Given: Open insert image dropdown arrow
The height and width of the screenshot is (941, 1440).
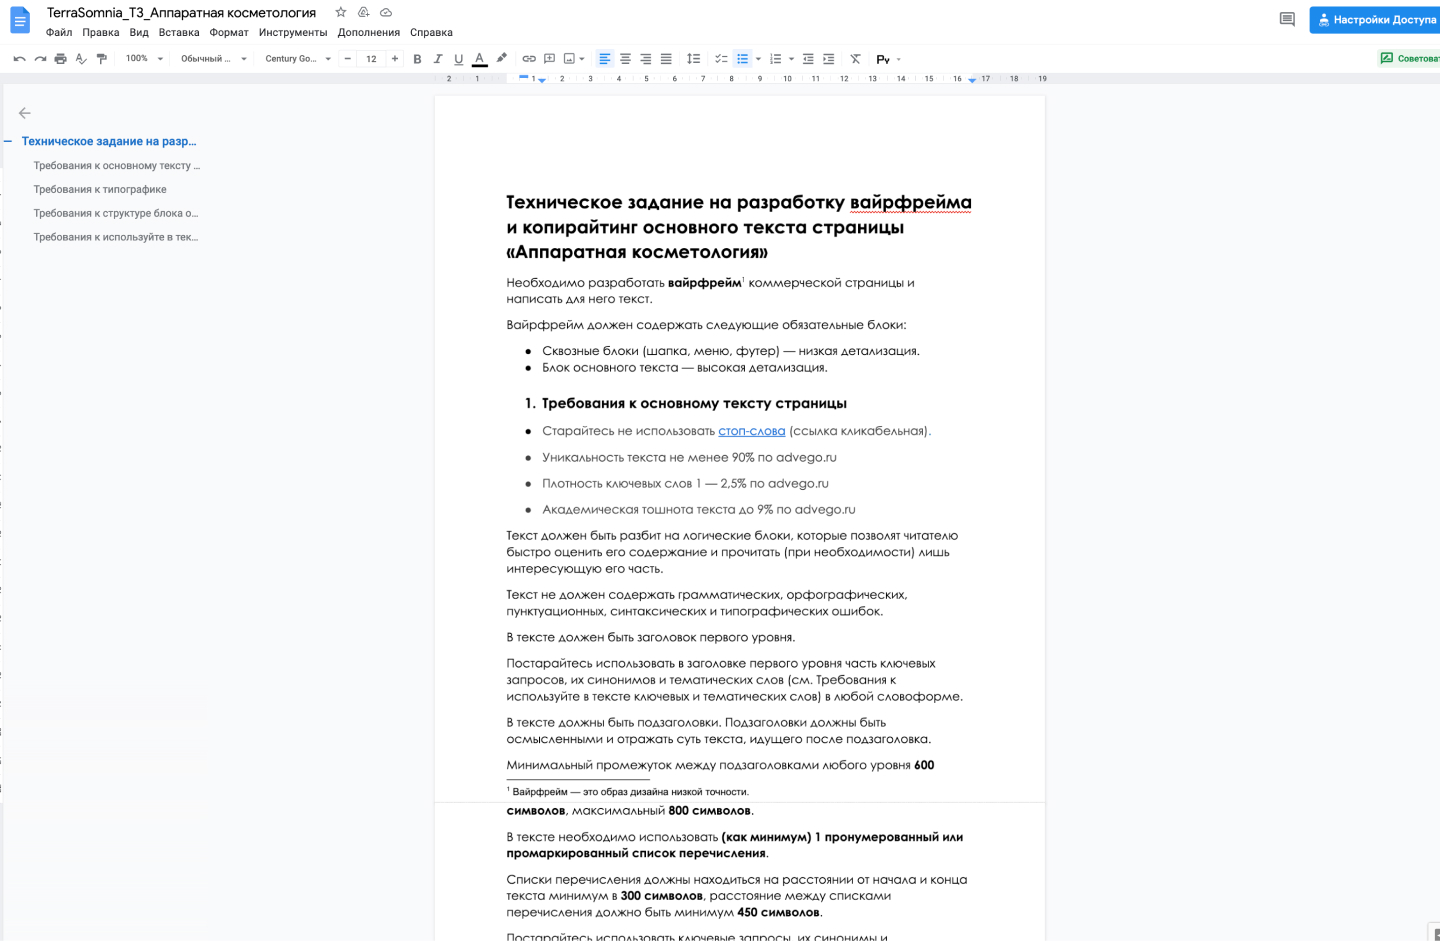Looking at the screenshot, I should pos(582,59).
